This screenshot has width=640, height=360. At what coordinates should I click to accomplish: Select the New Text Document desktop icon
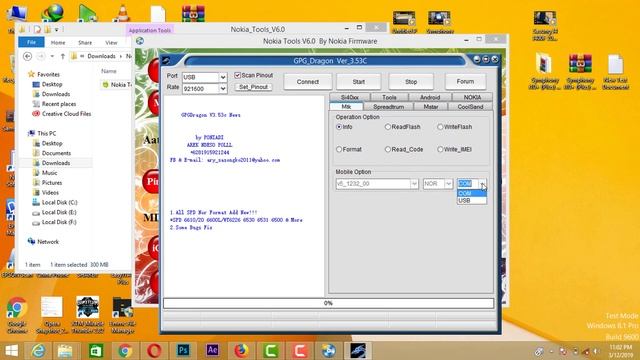pyautogui.click(x=615, y=72)
